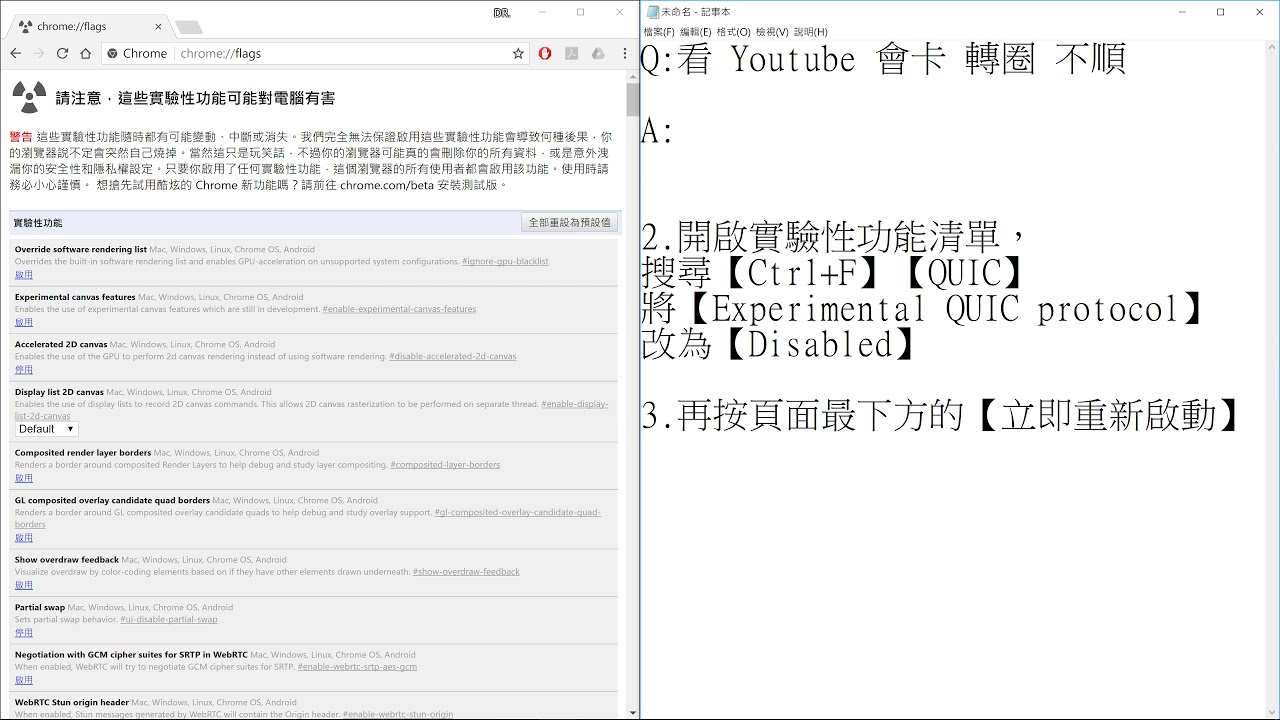Open Notepad 檔案(F) menu
The width and height of the screenshot is (1280, 720).
point(659,32)
